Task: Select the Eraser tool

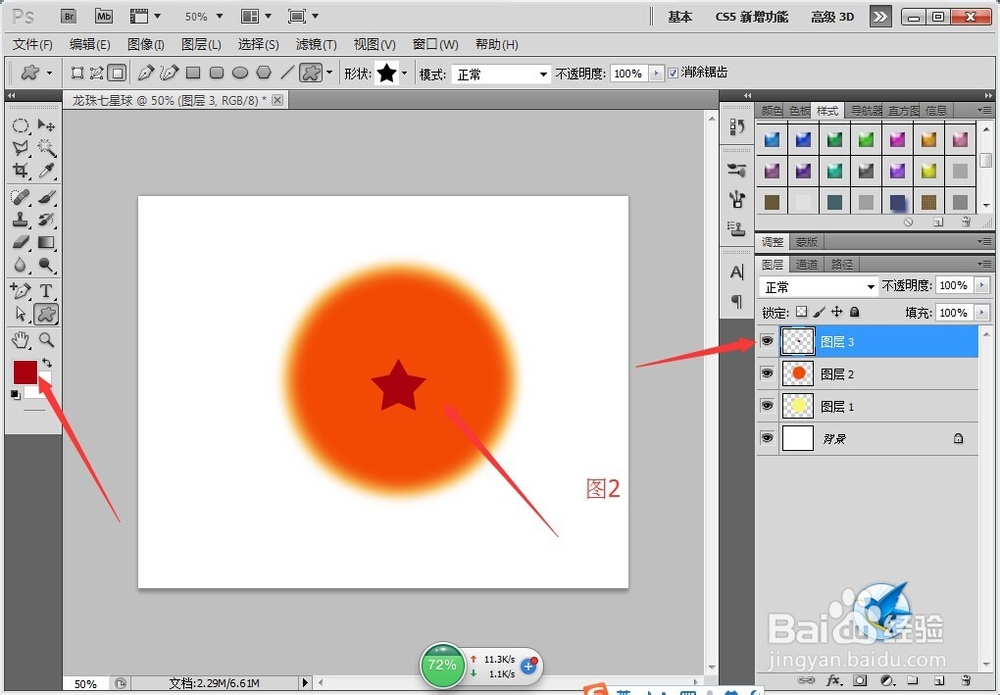Action: [x=20, y=242]
